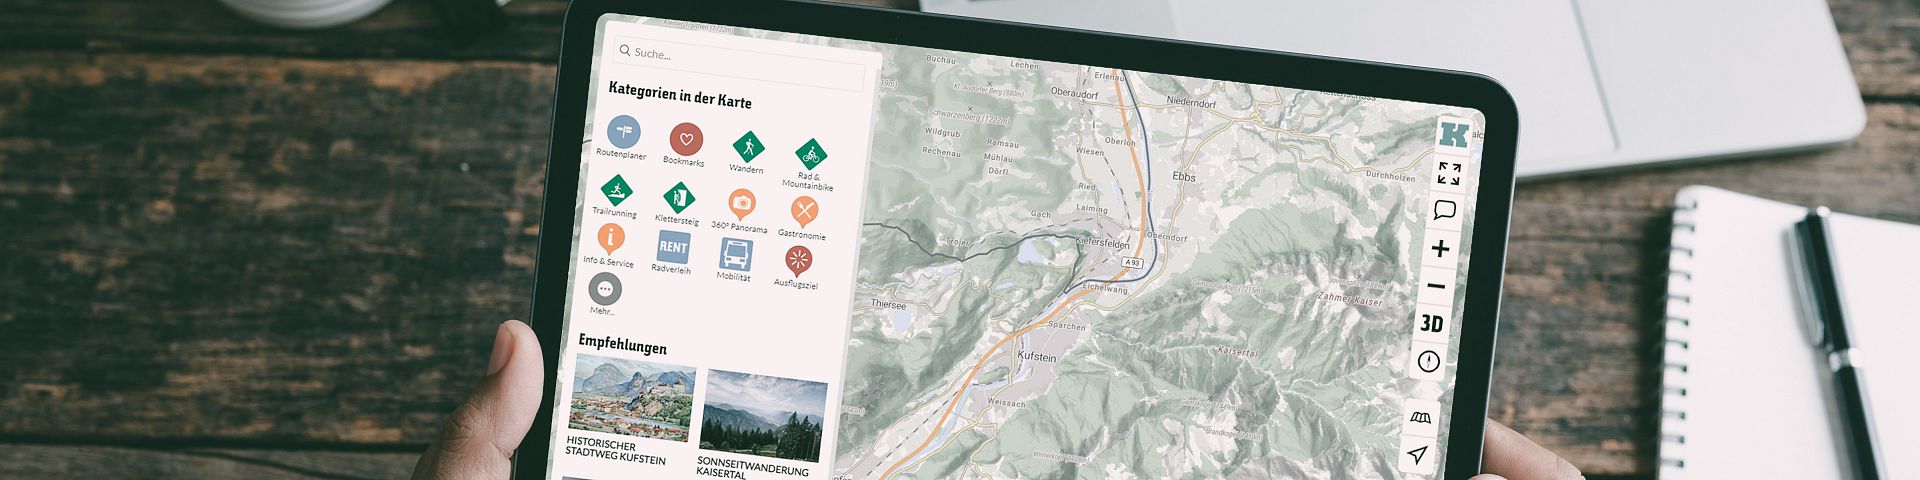Screen dimensions: 1920x480
Task: Click Kufstein label on map
Action: point(1035,356)
